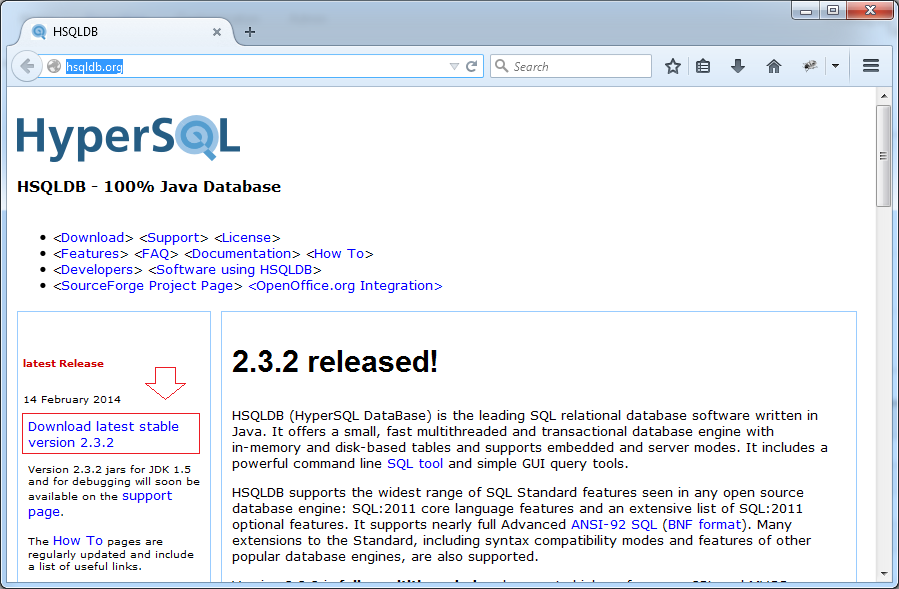
Task: Open the BNF format link
Action: pyautogui.click(x=705, y=524)
